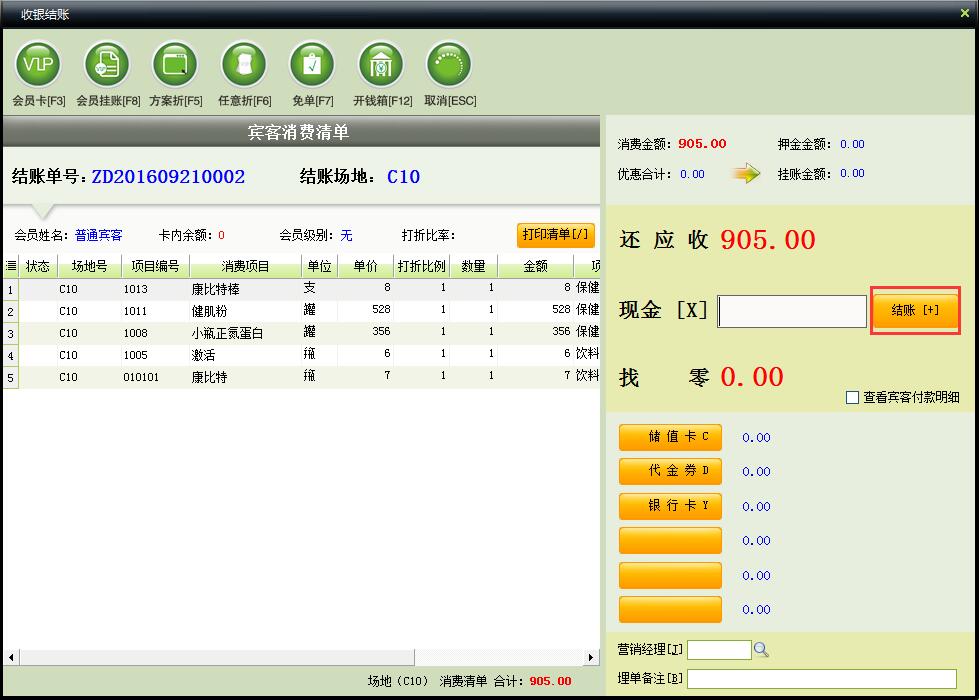This screenshot has height=700, width=979.
Task: Click bill number ZD201609210002
Action: click(x=168, y=177)
